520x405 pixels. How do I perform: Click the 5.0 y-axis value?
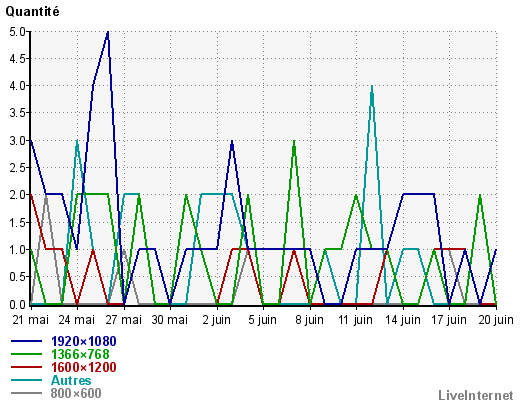17,32
